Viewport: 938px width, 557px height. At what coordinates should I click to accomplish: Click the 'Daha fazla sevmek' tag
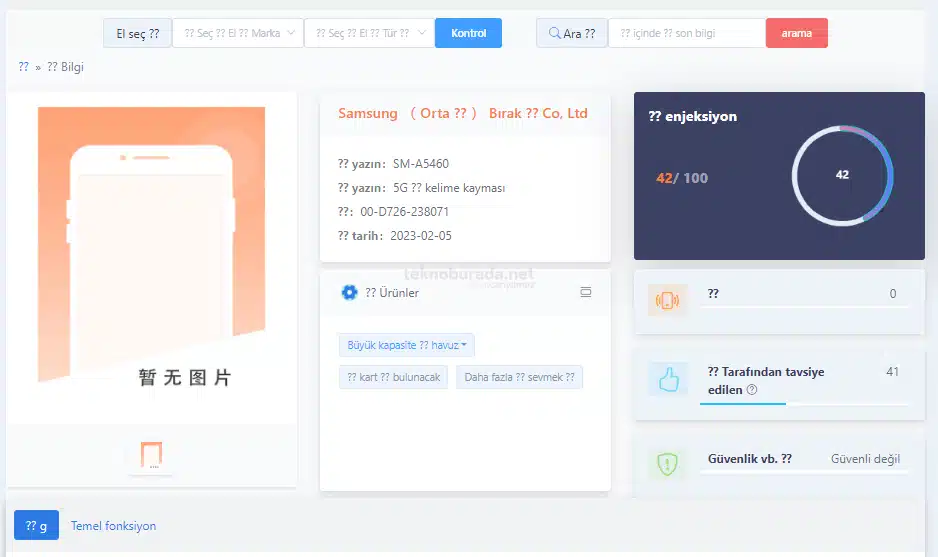[519, 377]
